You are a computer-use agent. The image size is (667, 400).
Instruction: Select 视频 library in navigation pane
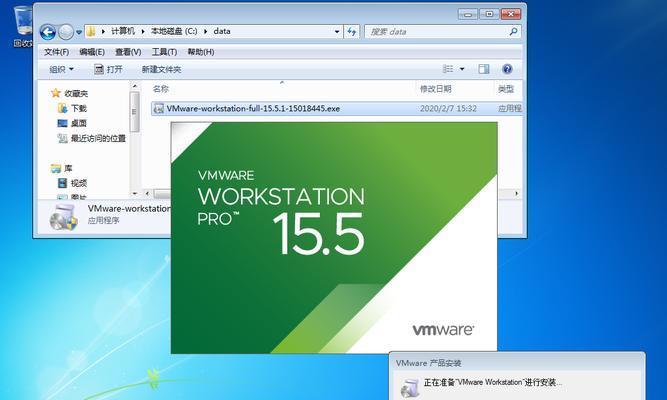click(x=72, y=183)
